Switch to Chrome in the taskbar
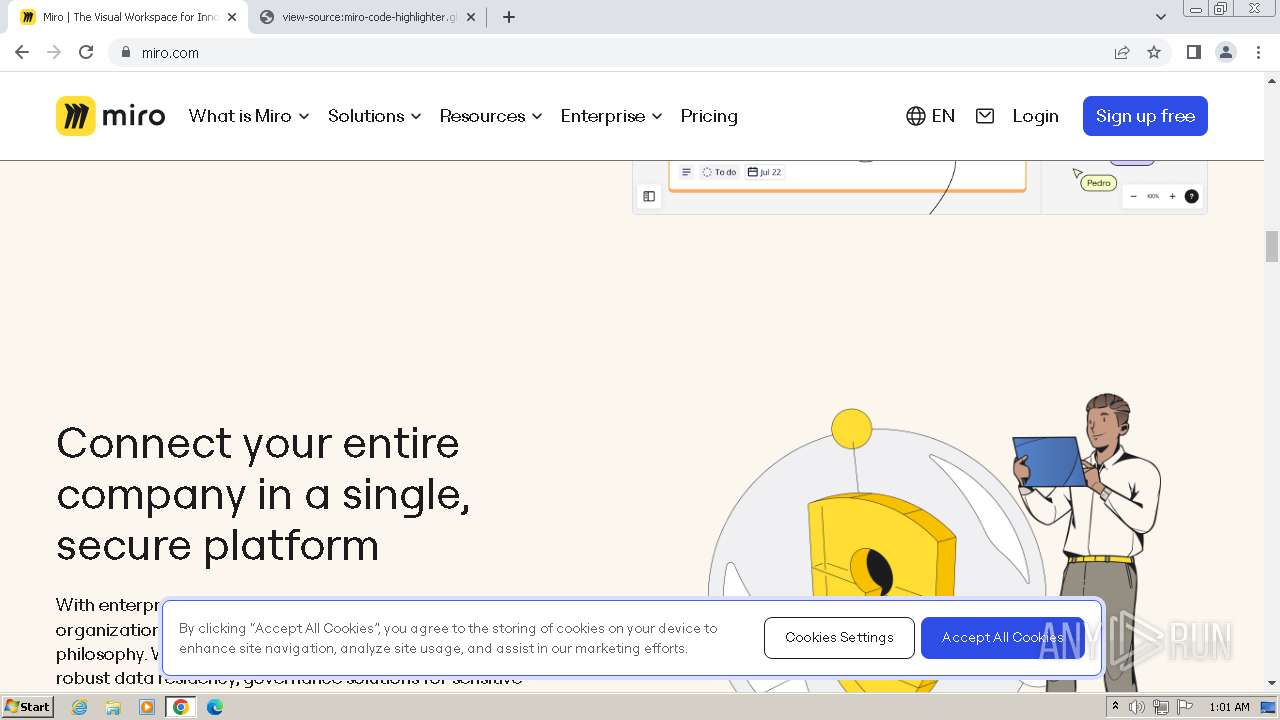This screenshot has height=720, width=1280. pyautogui.click(x=181, y=707)
